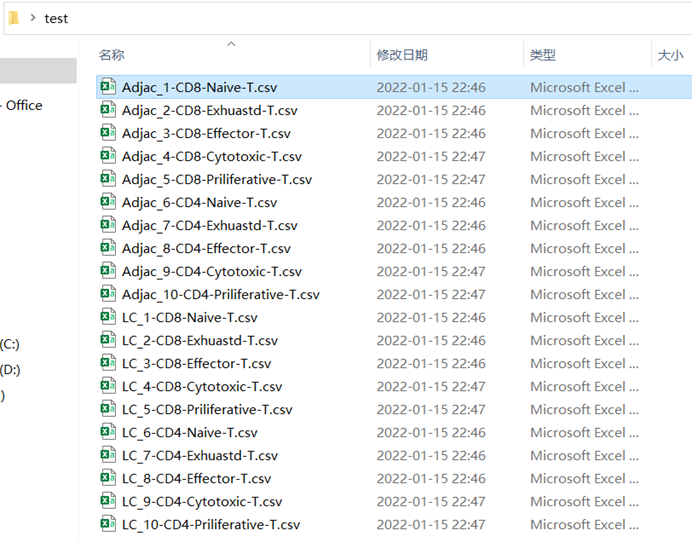Image resolution: width=692 pixels, height=542 pixels.
Task: Click the Excel icon of LC_2-CD8-Exhuastd-T.csv
Action: click(108, 339)
